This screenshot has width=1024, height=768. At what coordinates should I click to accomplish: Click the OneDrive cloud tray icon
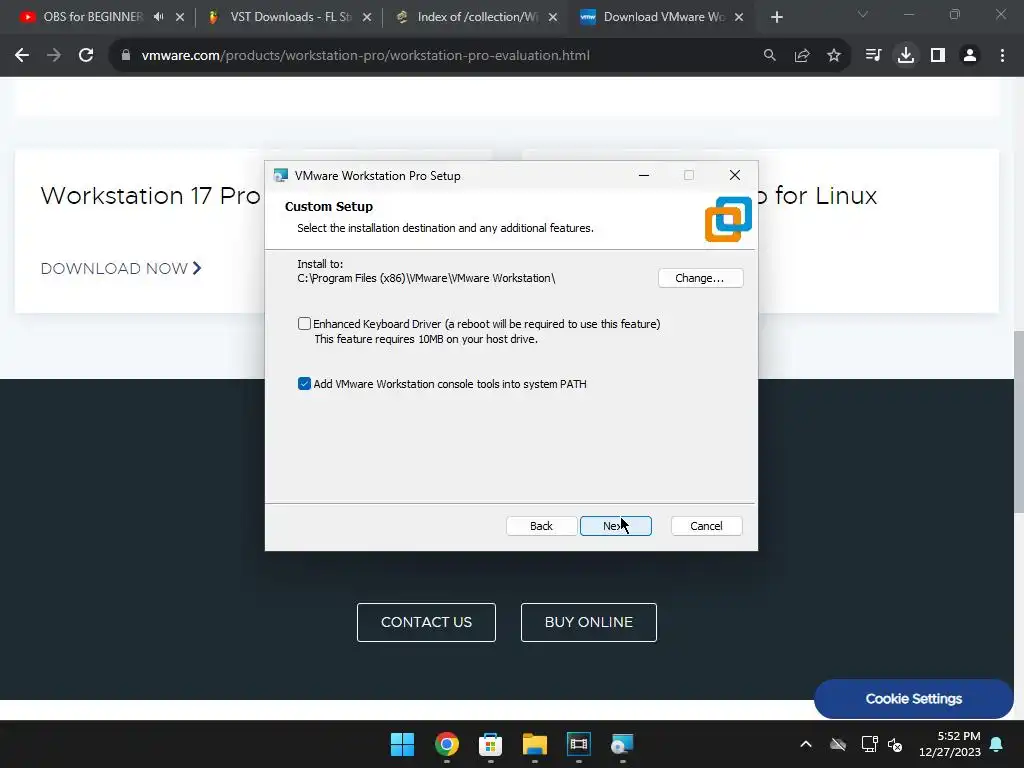pyautogui.click(x=838, y=744)
